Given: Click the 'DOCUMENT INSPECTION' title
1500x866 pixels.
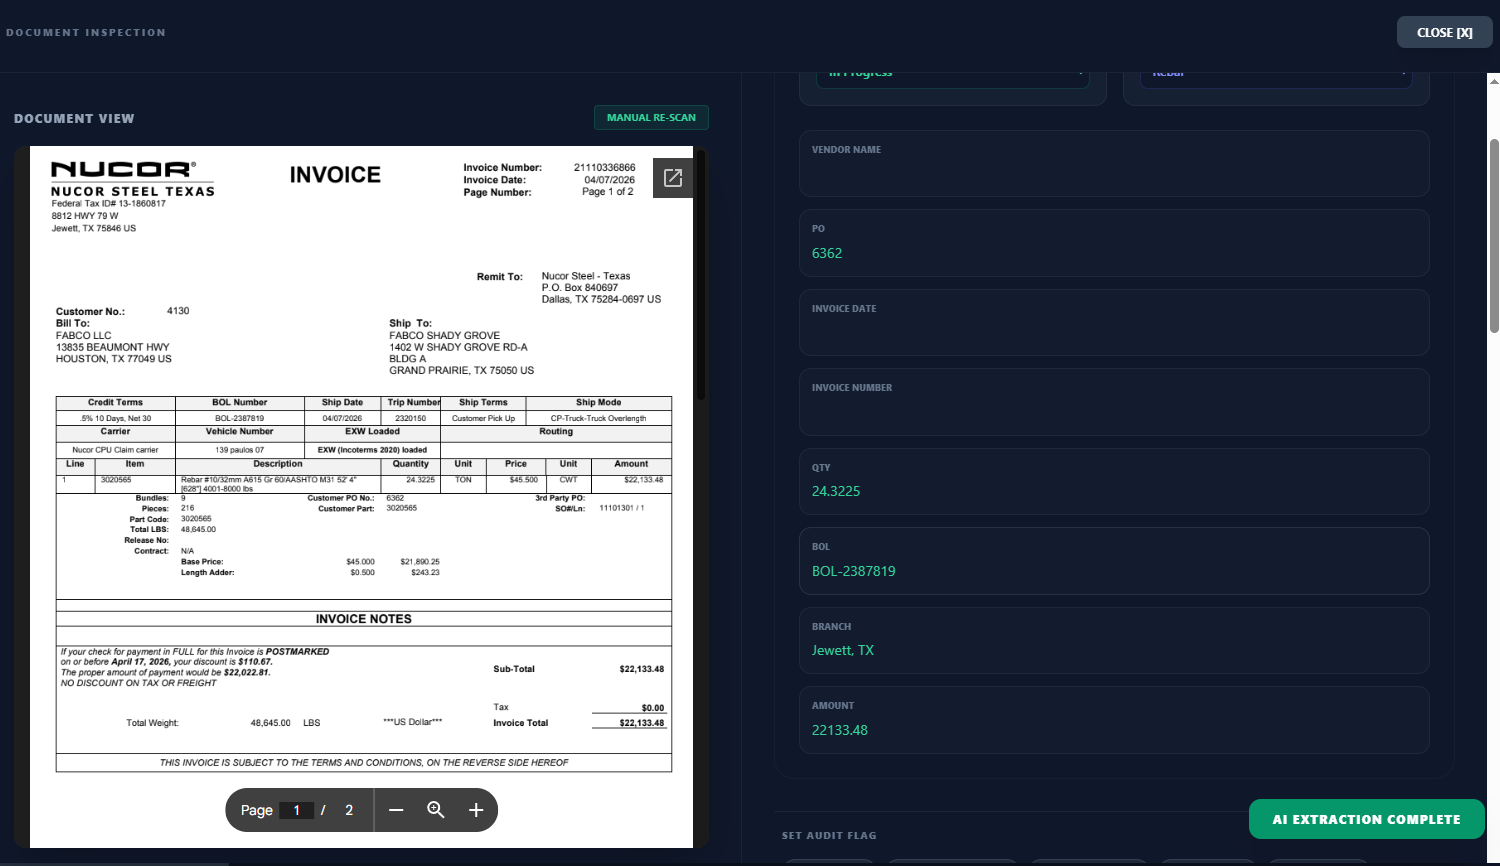Looking at the screenshot, I should coord(86,32).
